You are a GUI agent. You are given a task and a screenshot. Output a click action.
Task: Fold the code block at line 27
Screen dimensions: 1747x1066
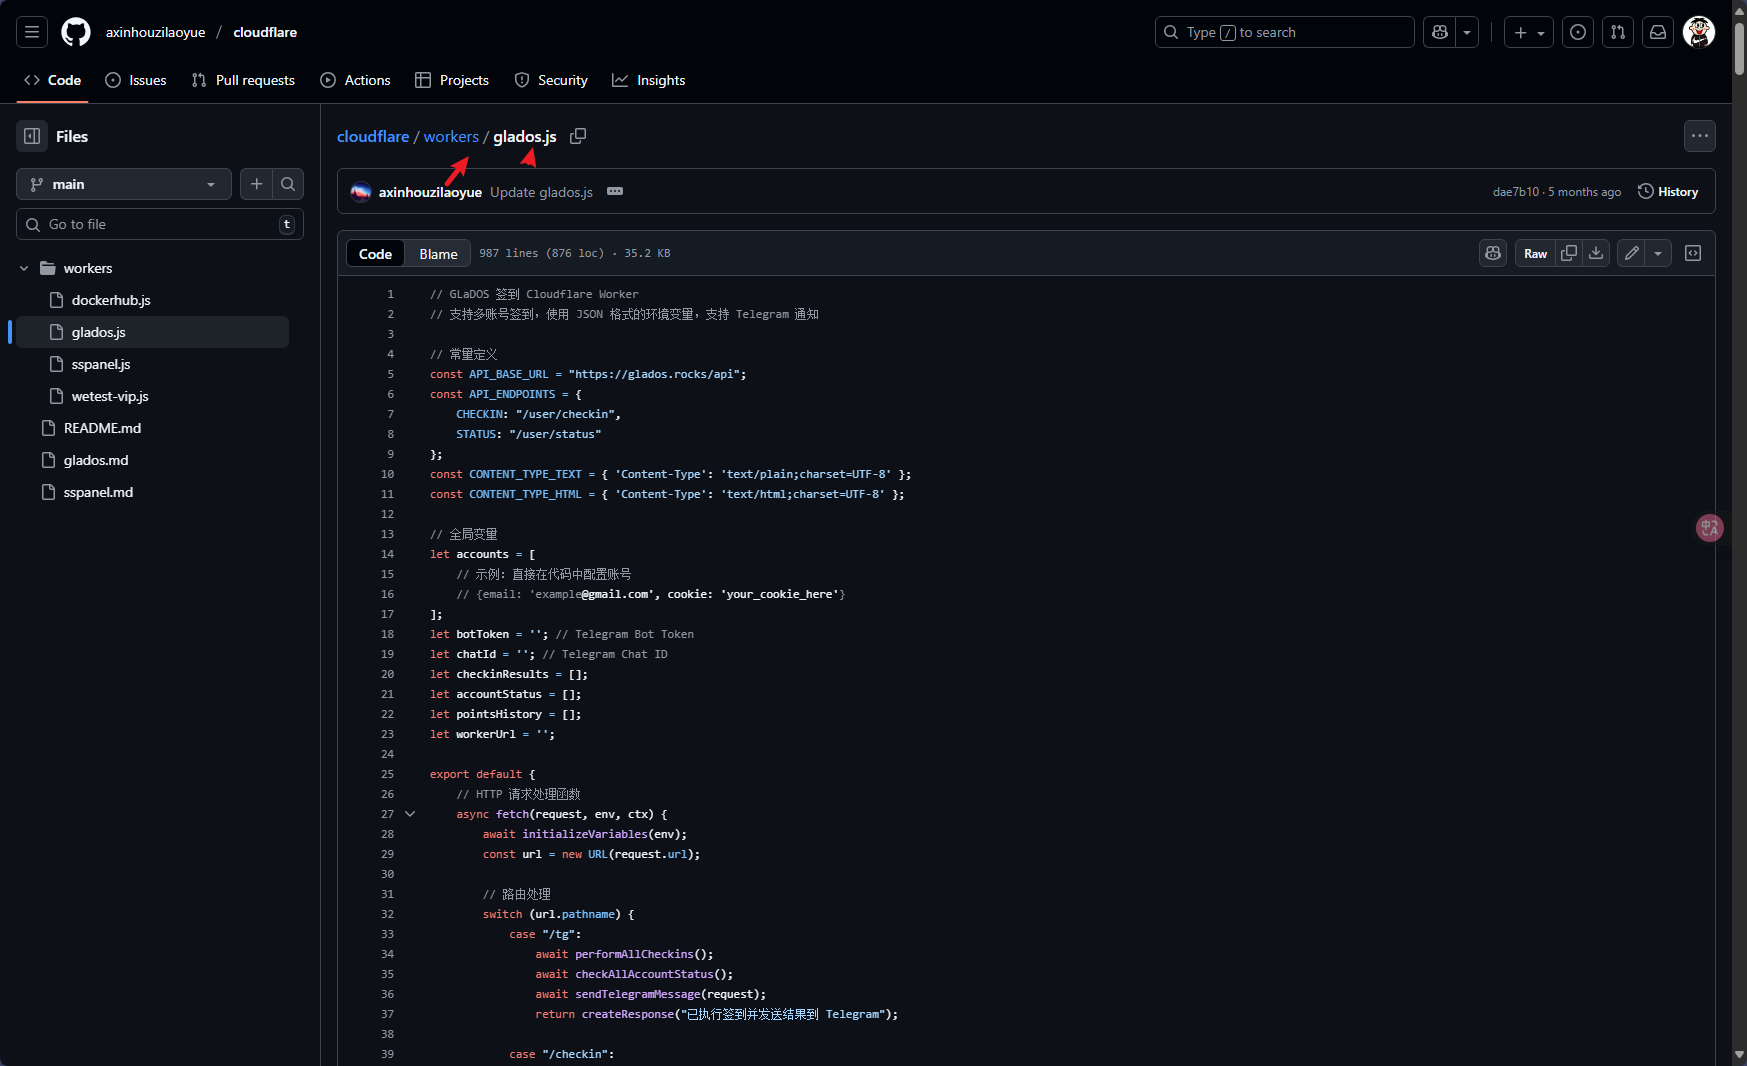coord(410,814)
